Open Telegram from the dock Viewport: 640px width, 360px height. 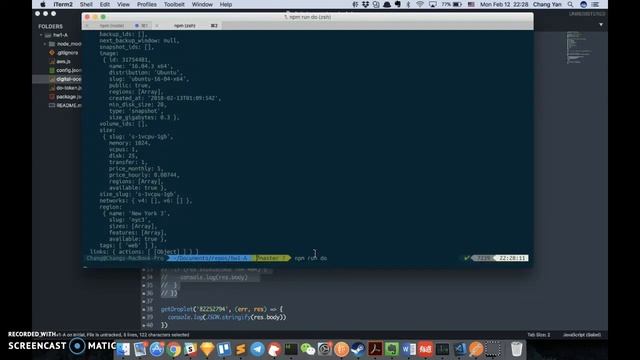(258, 349)
